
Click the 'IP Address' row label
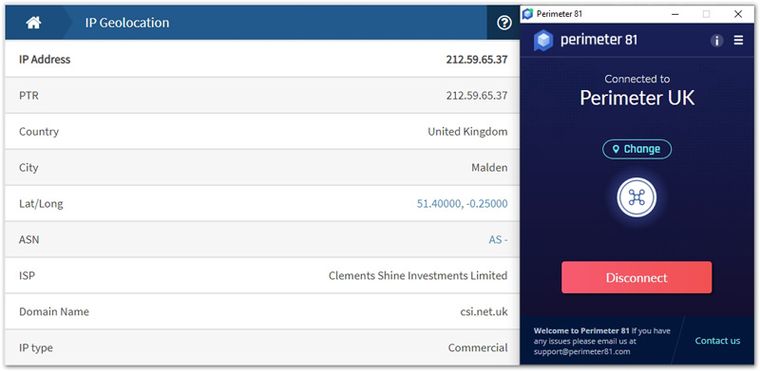45,60
